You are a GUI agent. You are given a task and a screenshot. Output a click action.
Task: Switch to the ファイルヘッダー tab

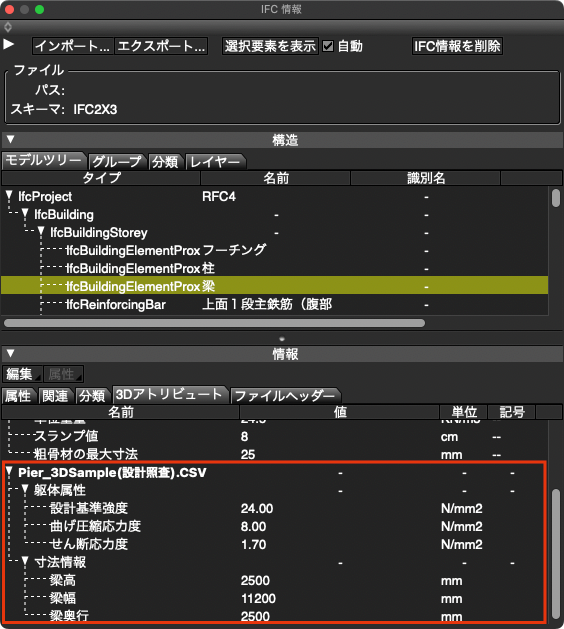(285, 396)
